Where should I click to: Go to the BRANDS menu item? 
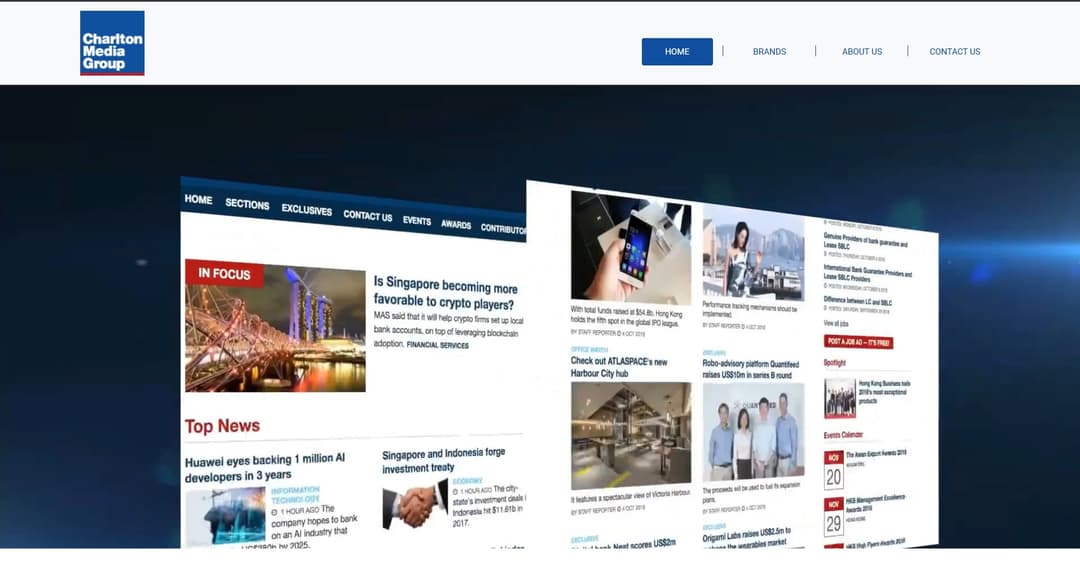tap(769, 52)
